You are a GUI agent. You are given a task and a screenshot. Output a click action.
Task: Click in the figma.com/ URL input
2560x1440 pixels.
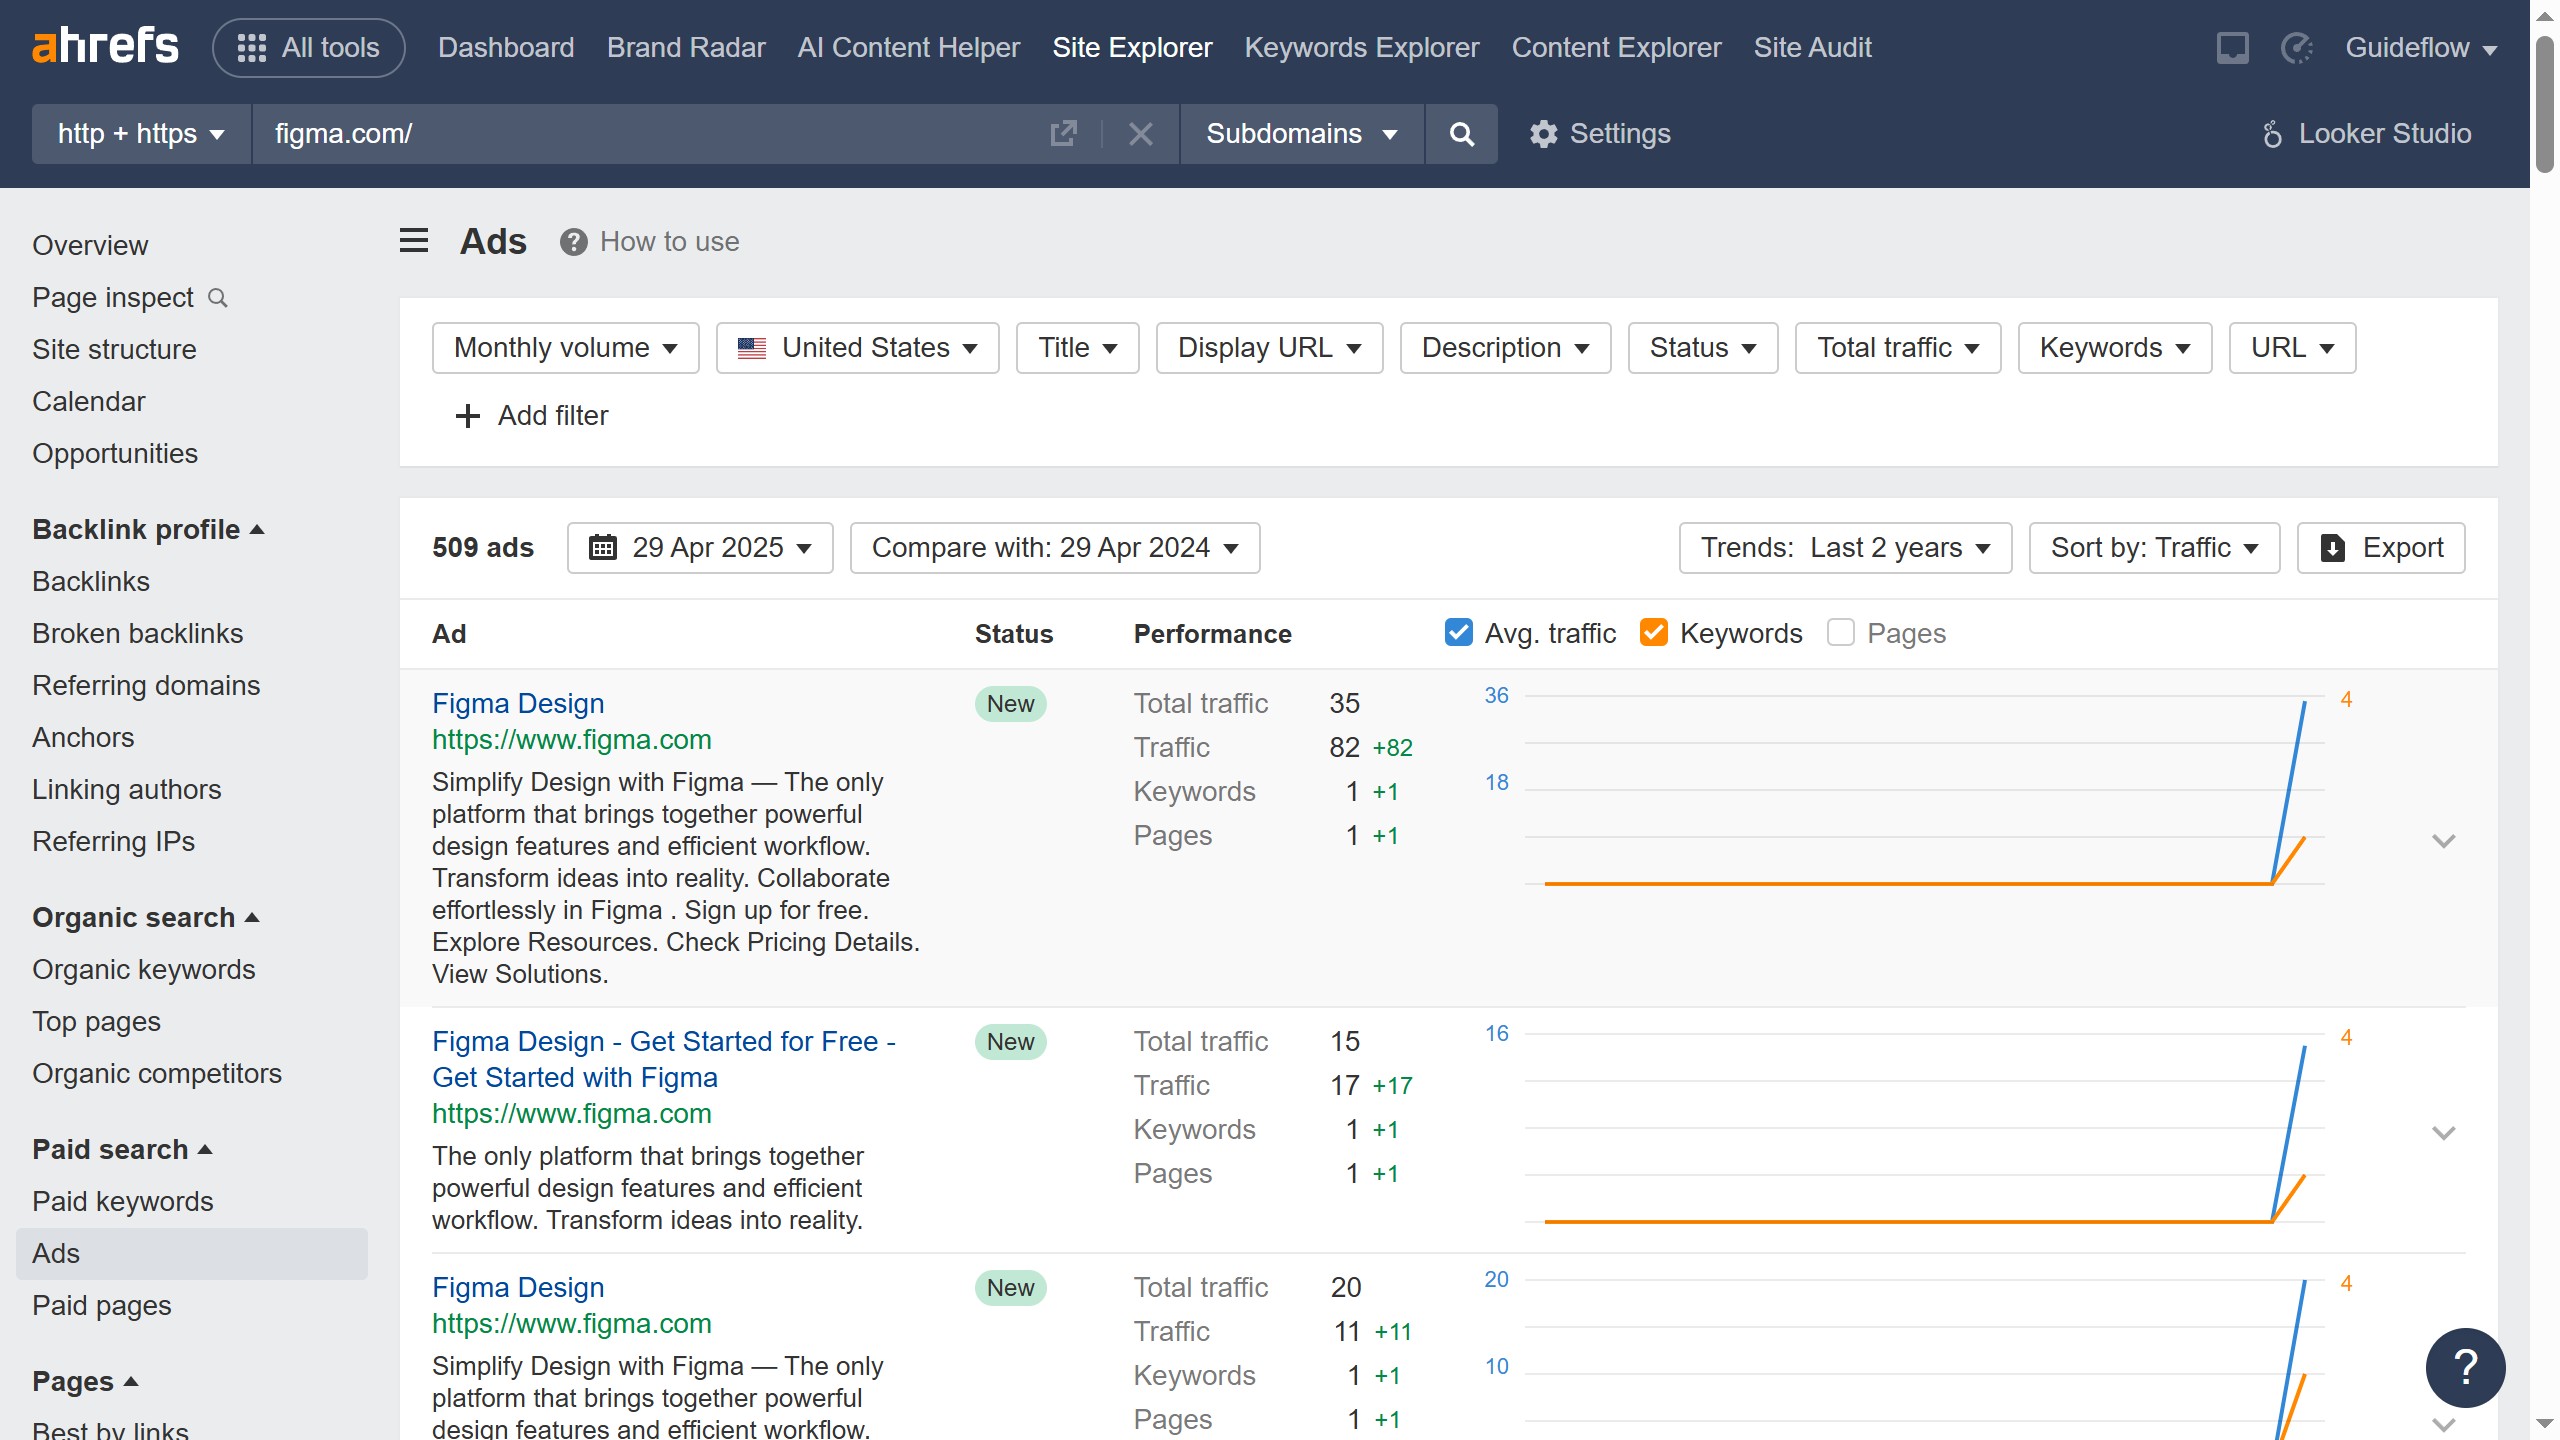tap(640, 134)
